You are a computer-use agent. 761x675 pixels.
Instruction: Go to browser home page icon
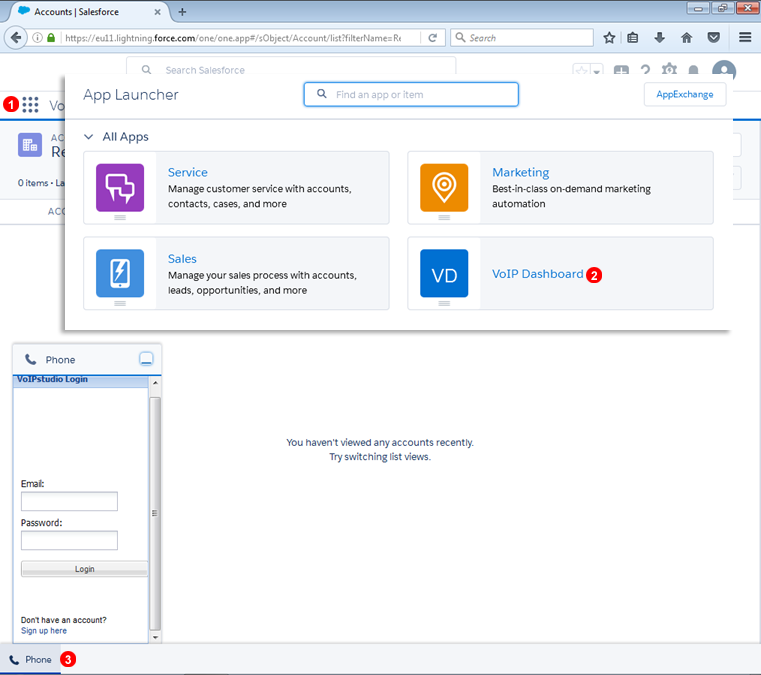tap(686, 38)
